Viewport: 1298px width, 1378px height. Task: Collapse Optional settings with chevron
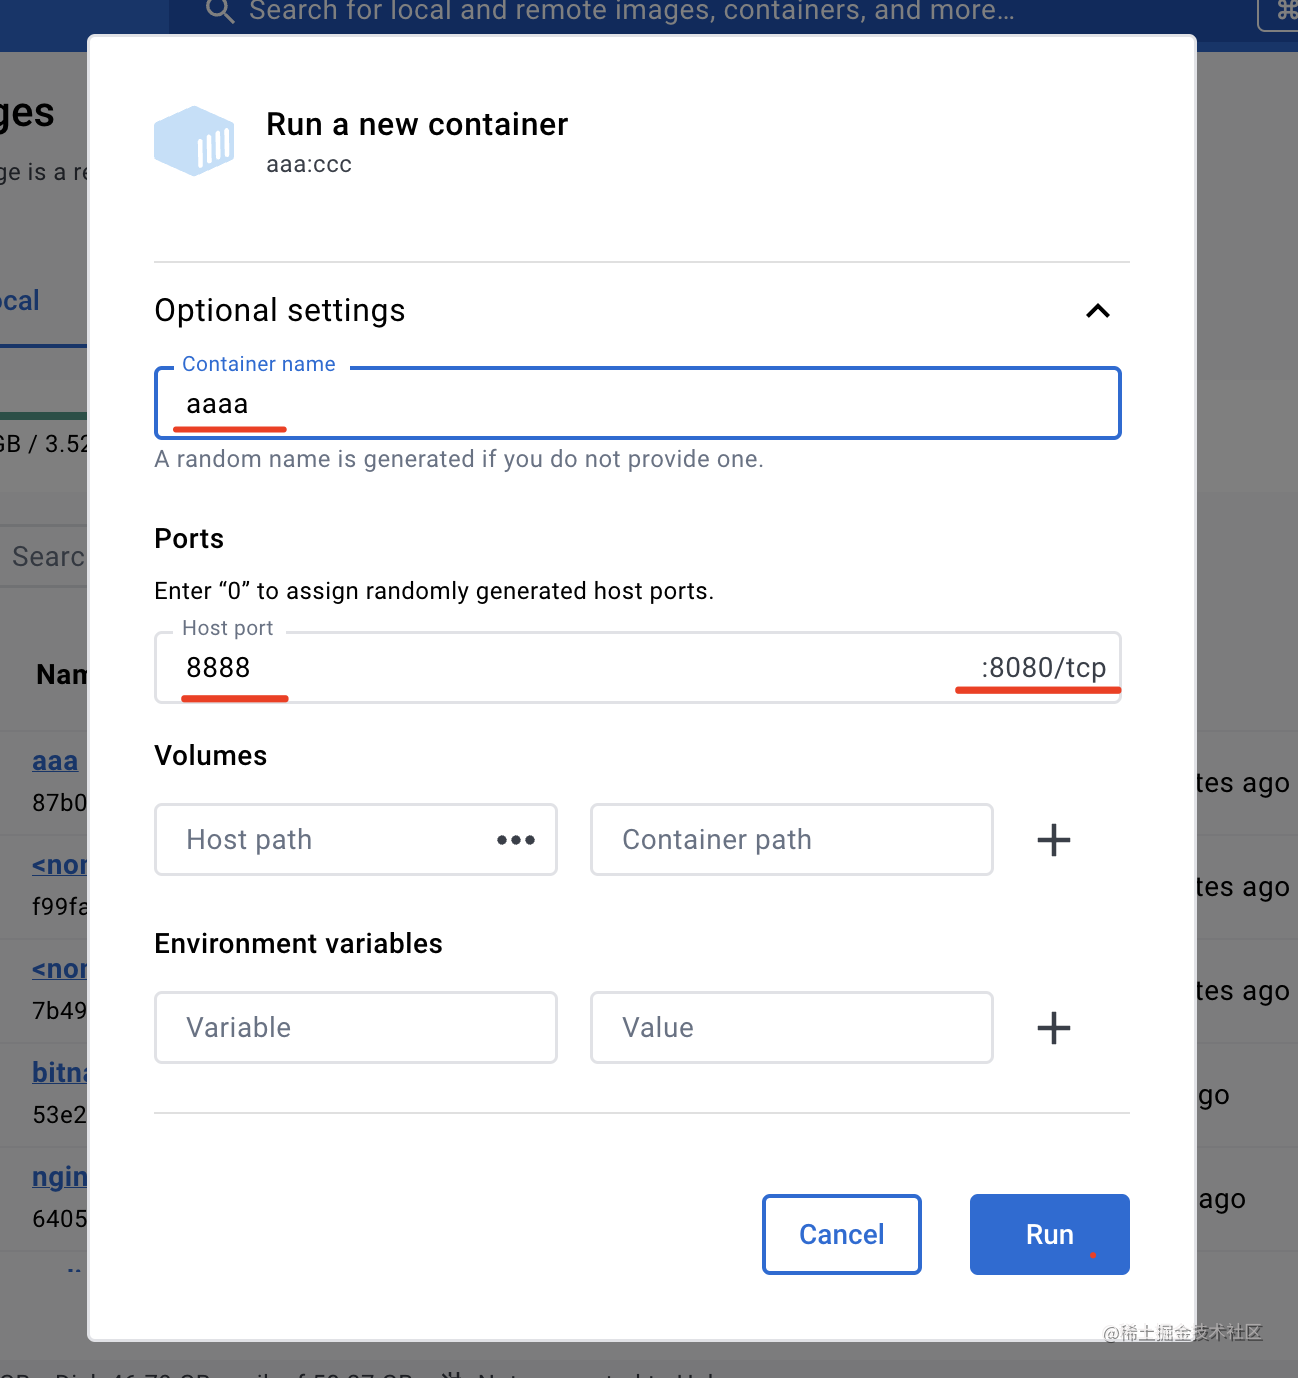click(1097, 311)
